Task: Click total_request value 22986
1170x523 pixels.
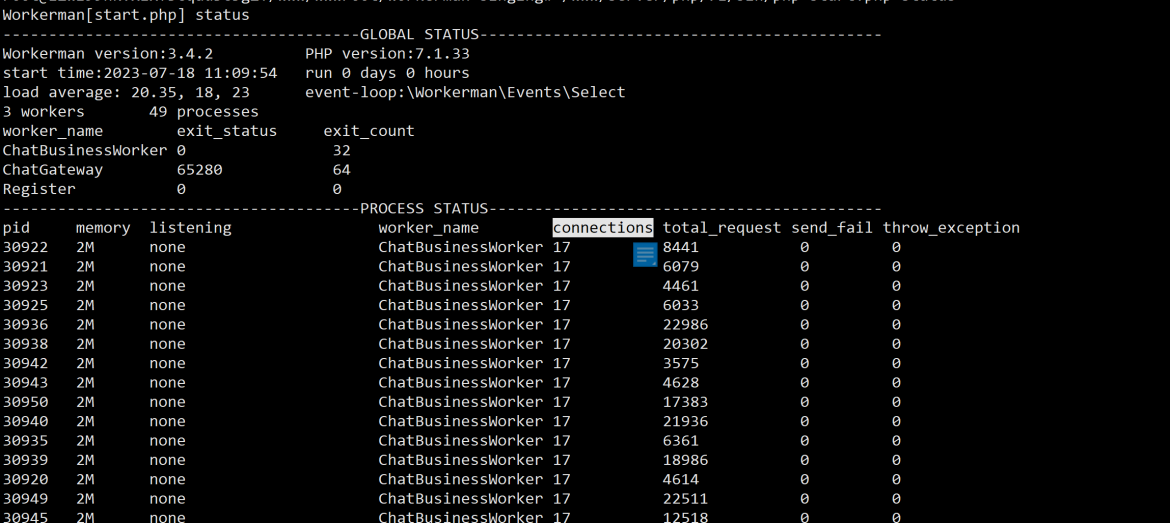Action: [685, 325]
